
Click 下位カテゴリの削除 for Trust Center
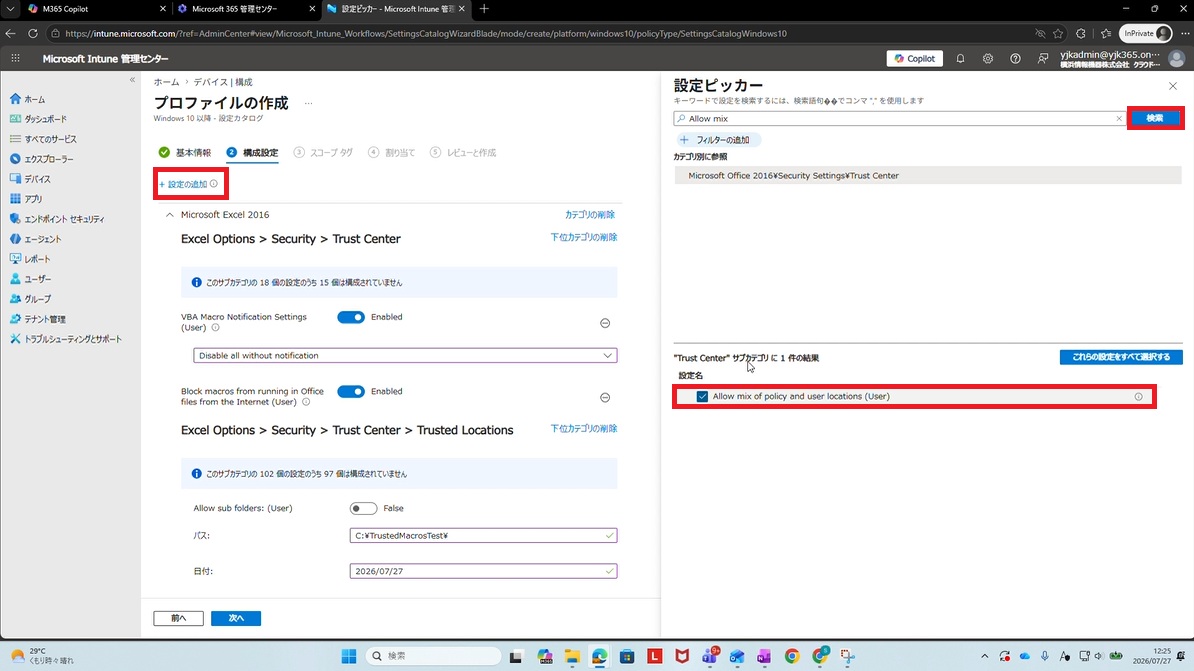click(x=583, y=238)
